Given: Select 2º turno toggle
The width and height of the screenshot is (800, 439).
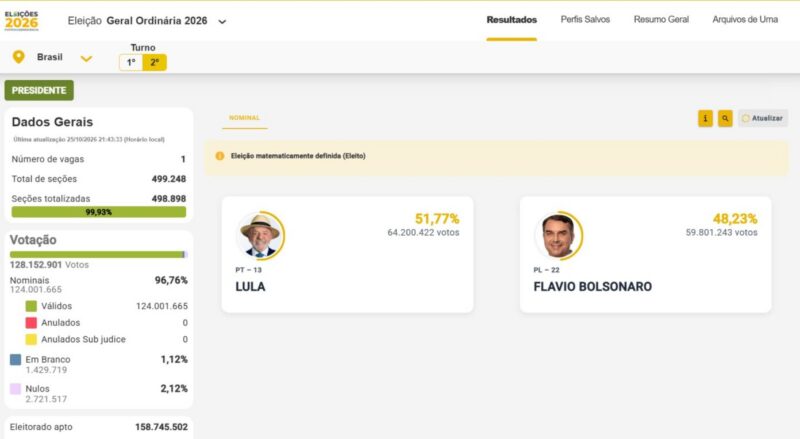Looking at the screenshot, I should (155, 62).
